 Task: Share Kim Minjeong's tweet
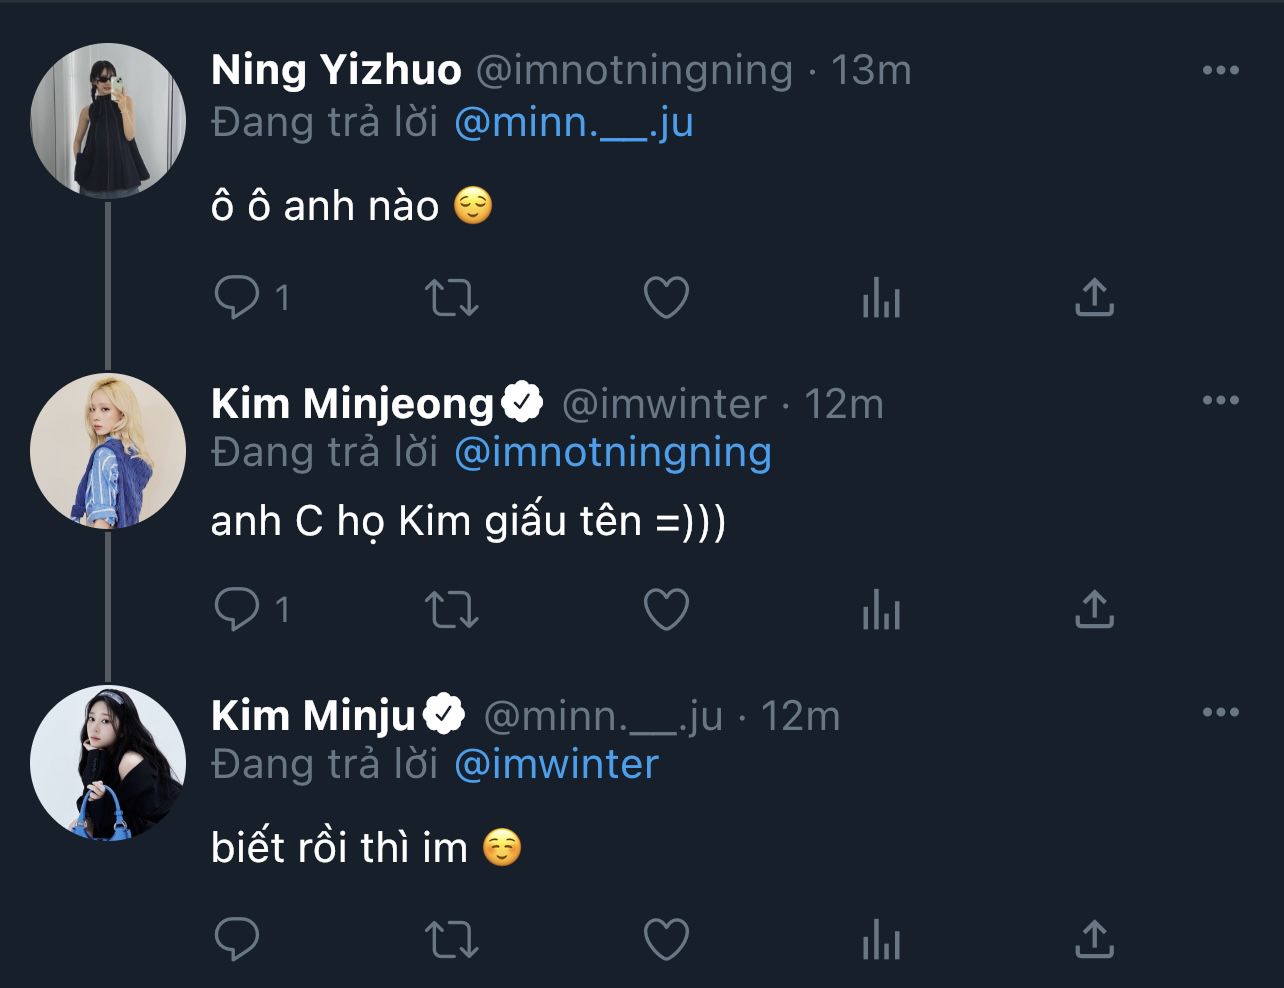click(1094, 609)
